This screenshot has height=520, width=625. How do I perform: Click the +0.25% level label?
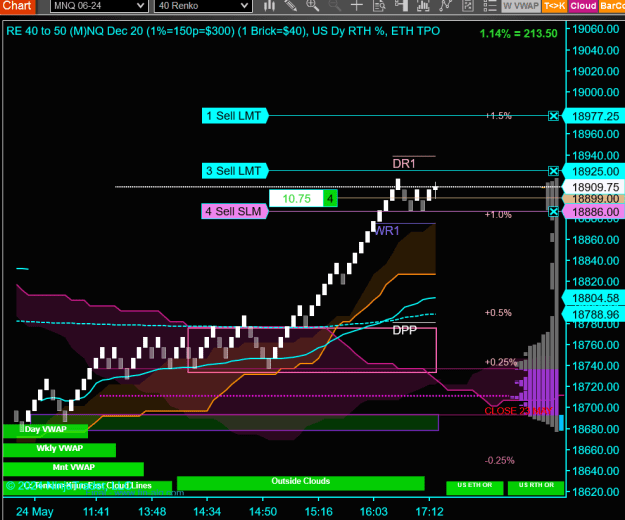point(501,362)
